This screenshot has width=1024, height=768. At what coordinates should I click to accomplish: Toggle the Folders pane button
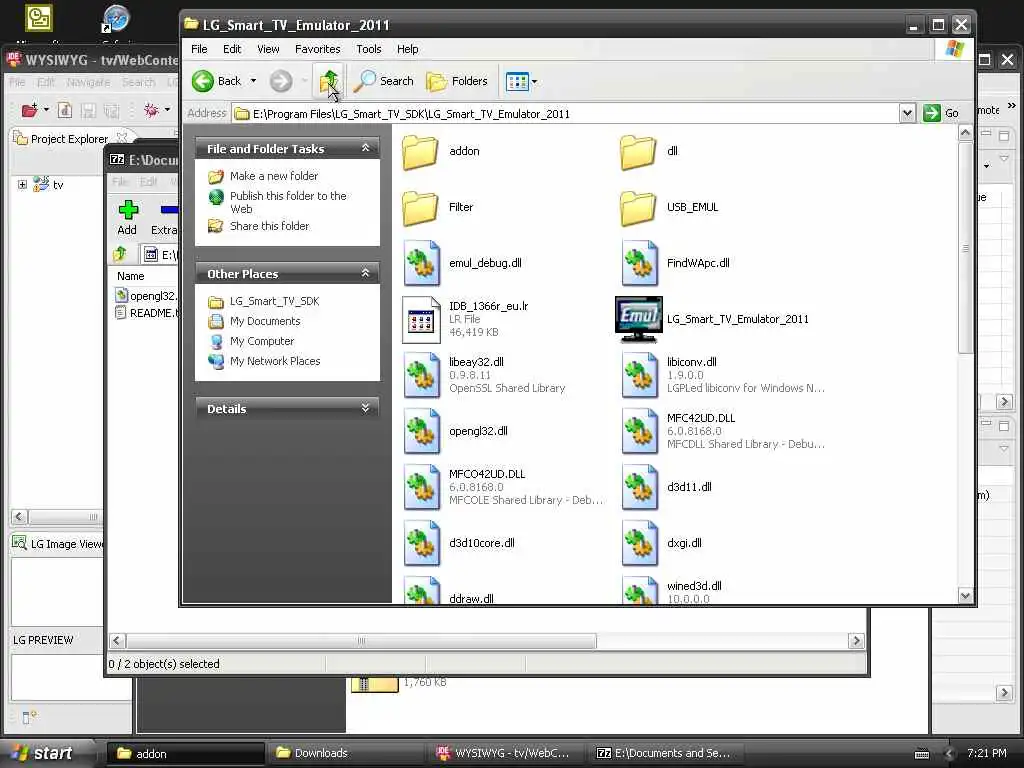pos(457,81)
